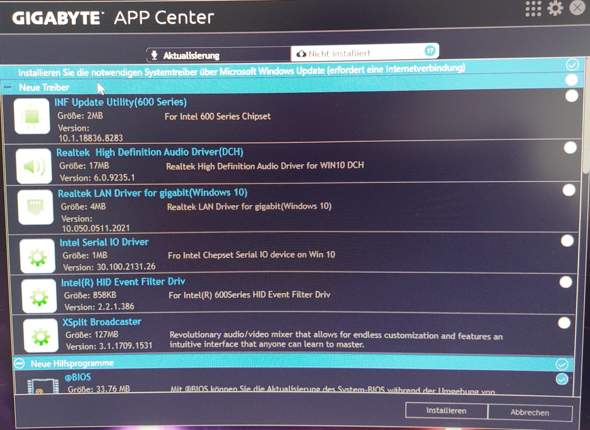The width and height of the screenshot is (590, 430).
Task: Switch to the Nicht installiert tab
Action: pyautogui.click(x=365, y=52)
